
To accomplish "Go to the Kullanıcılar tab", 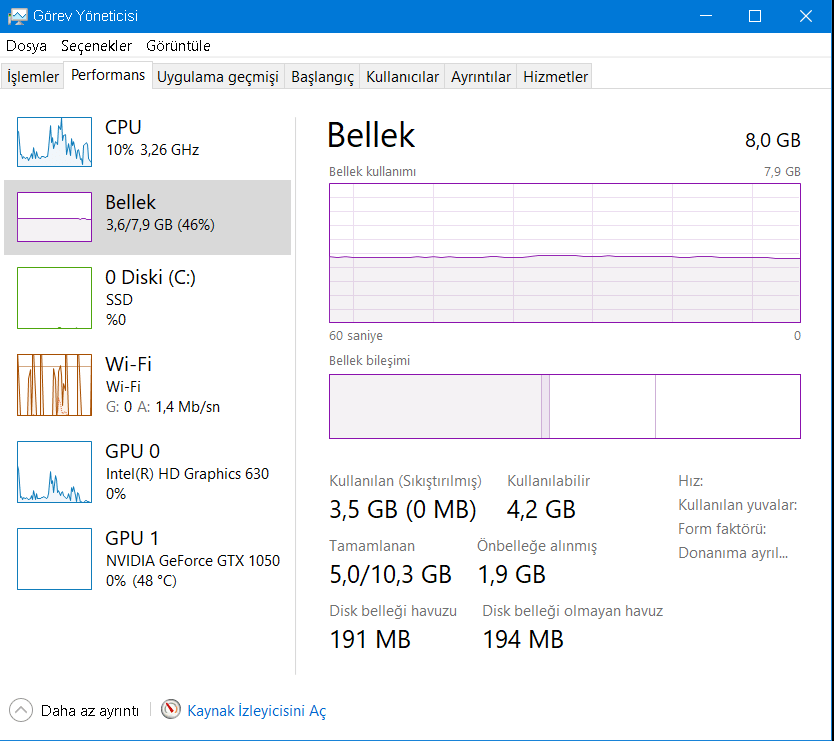I will (x=403, y=77).
